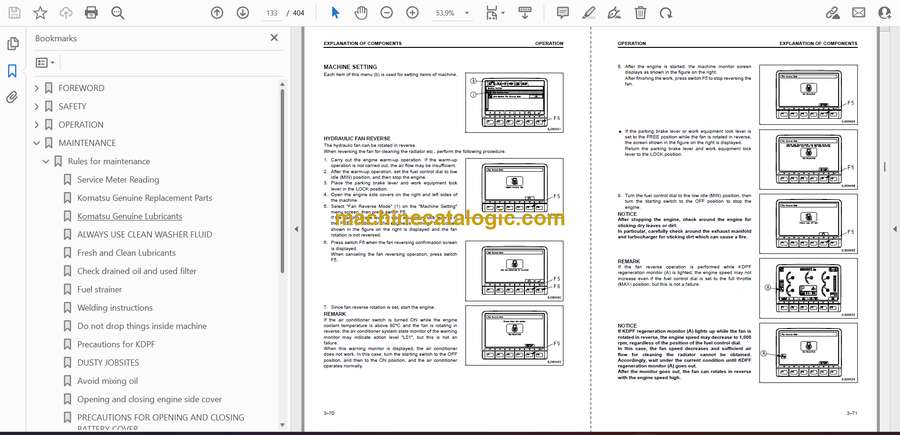Screen dimensions: 900x435
Task: Jump to the OPERATION bookmark
Action: [81, 125]
